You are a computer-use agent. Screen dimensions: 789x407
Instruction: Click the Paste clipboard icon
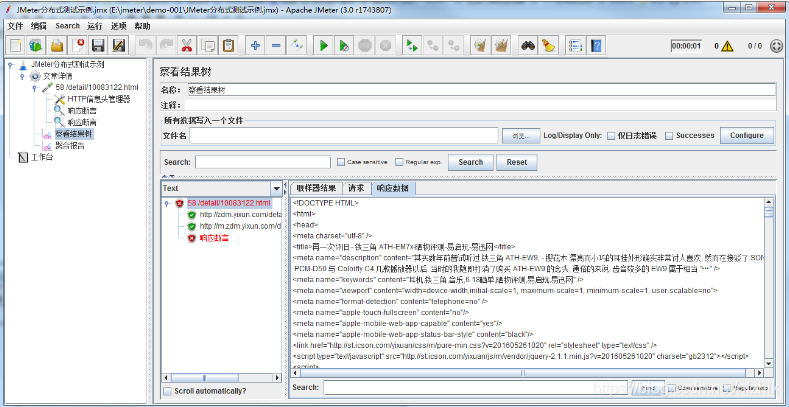228,46
